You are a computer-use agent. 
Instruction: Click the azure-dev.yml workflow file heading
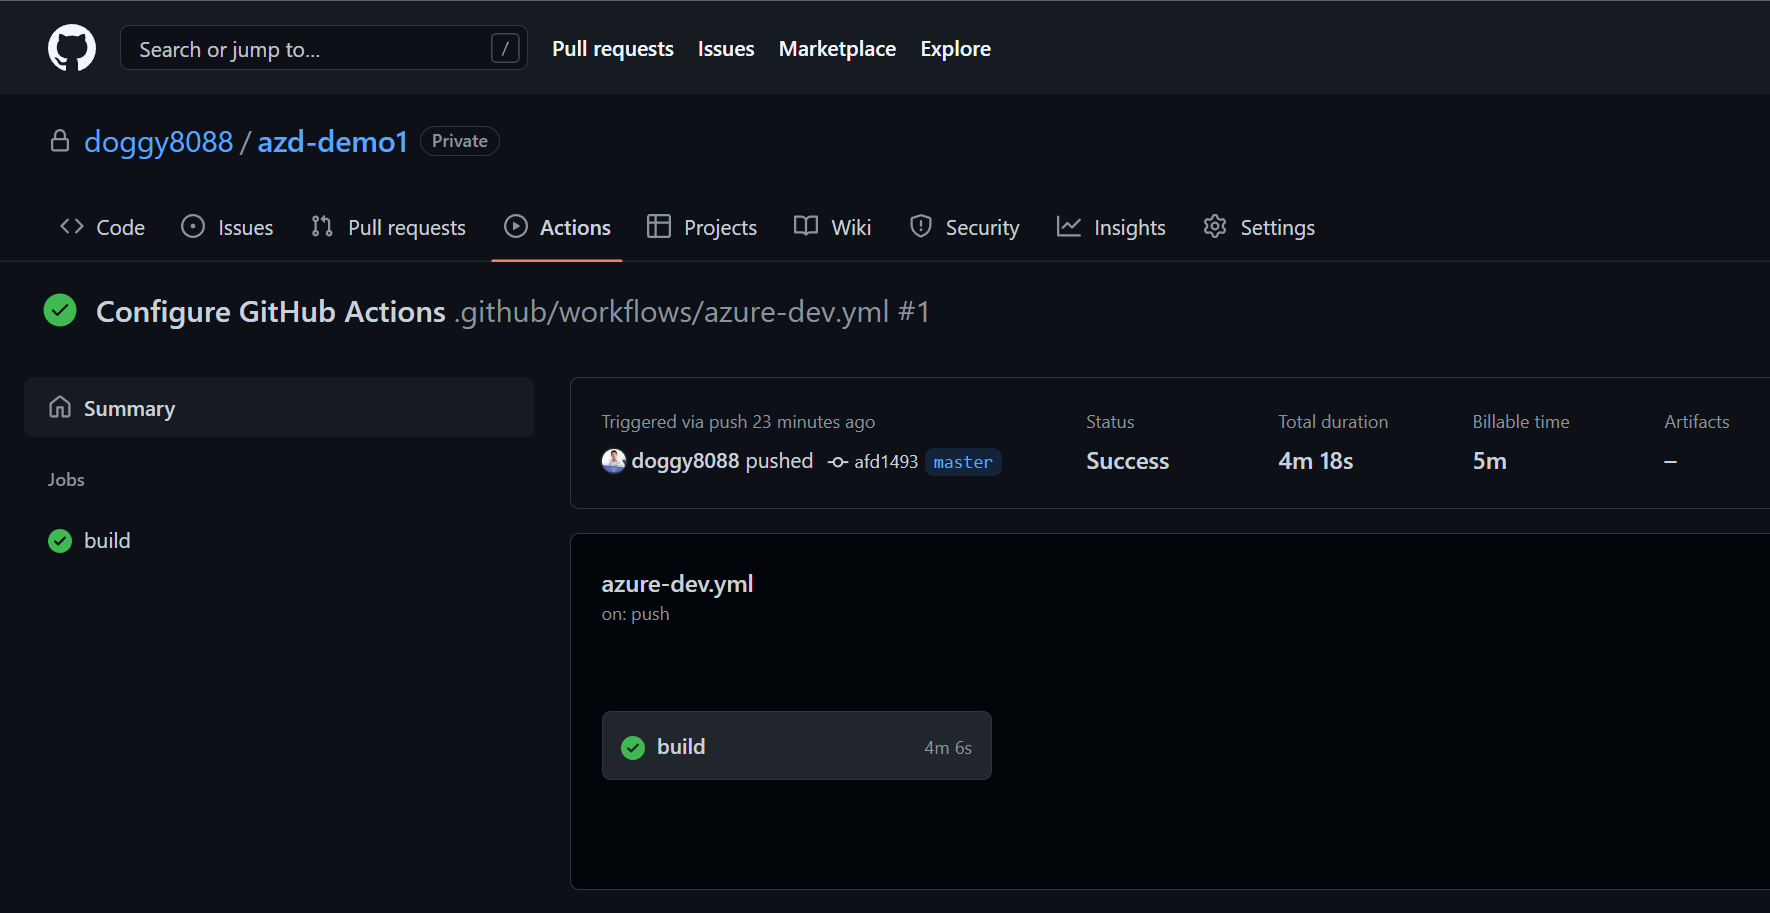(x=677, y=584)
